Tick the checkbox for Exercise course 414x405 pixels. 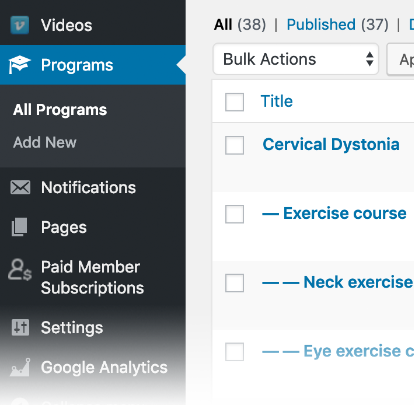(x=234, y=214)
